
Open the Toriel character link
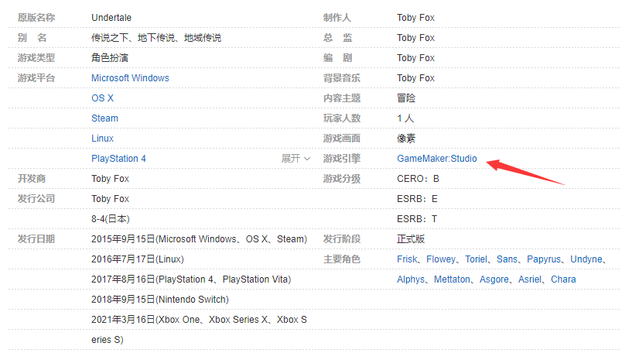point(476,259)
